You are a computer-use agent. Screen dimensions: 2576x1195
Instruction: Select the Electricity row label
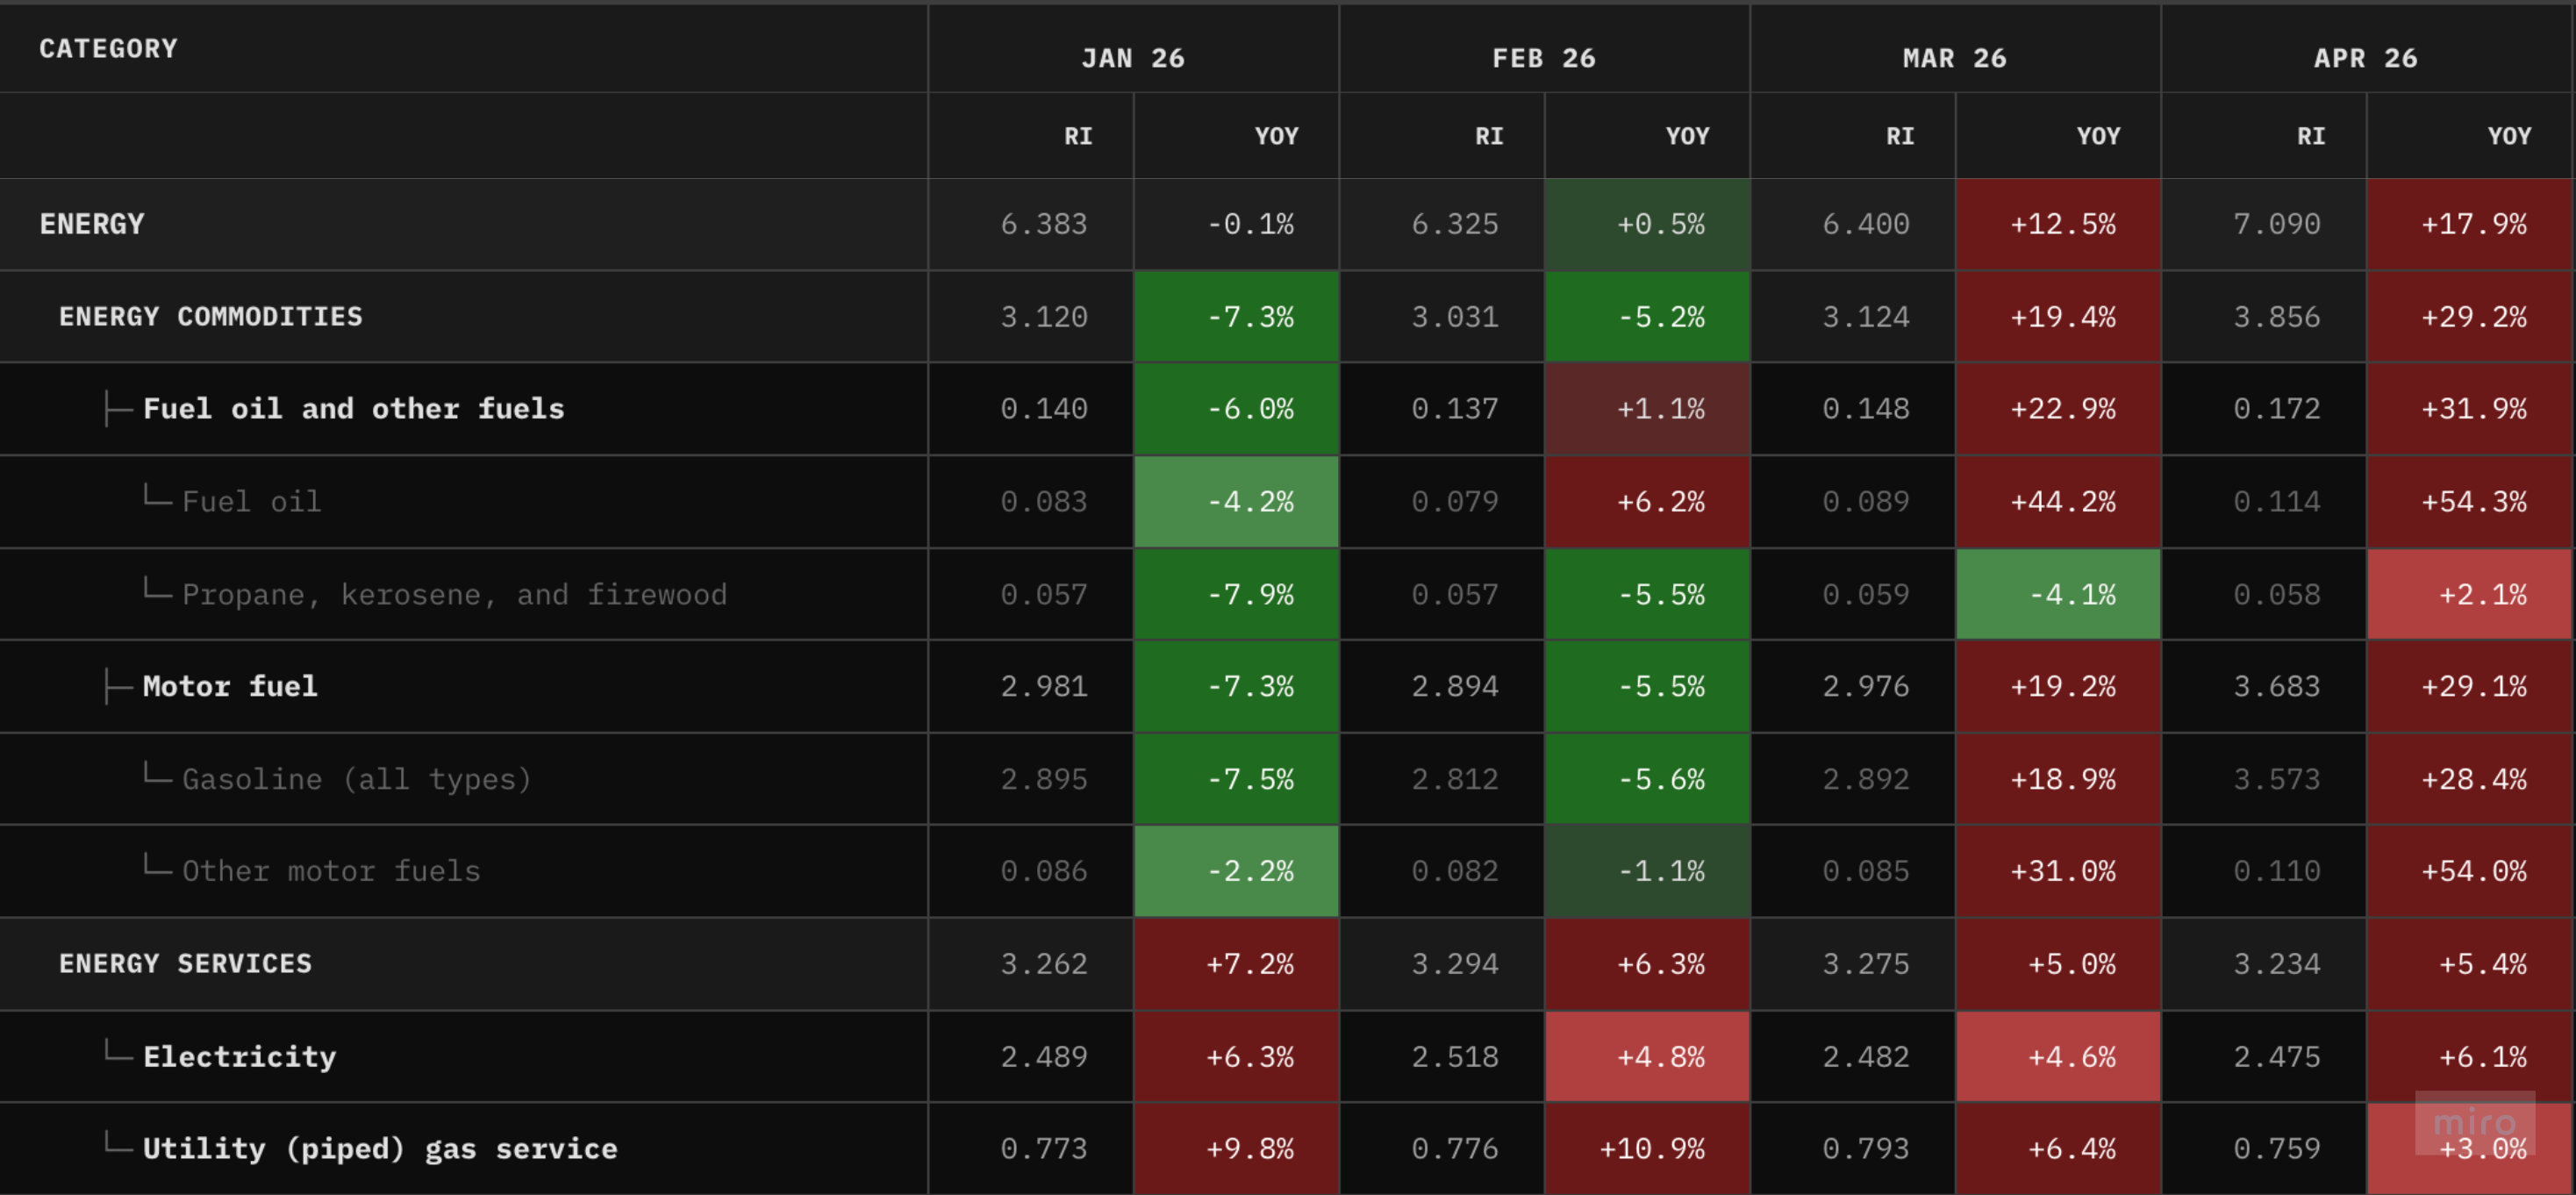tap(239, 1057)
